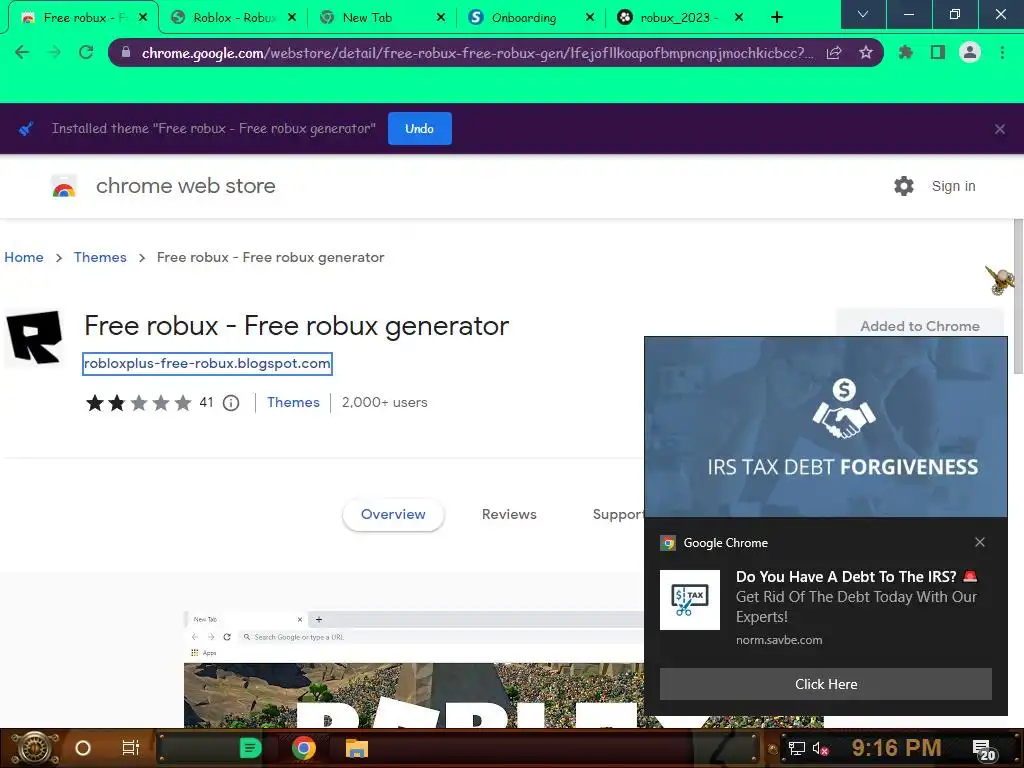Open the Extensions puzzle icon
The width and height of the screenshot is (1024, 768).
point(906,52)
